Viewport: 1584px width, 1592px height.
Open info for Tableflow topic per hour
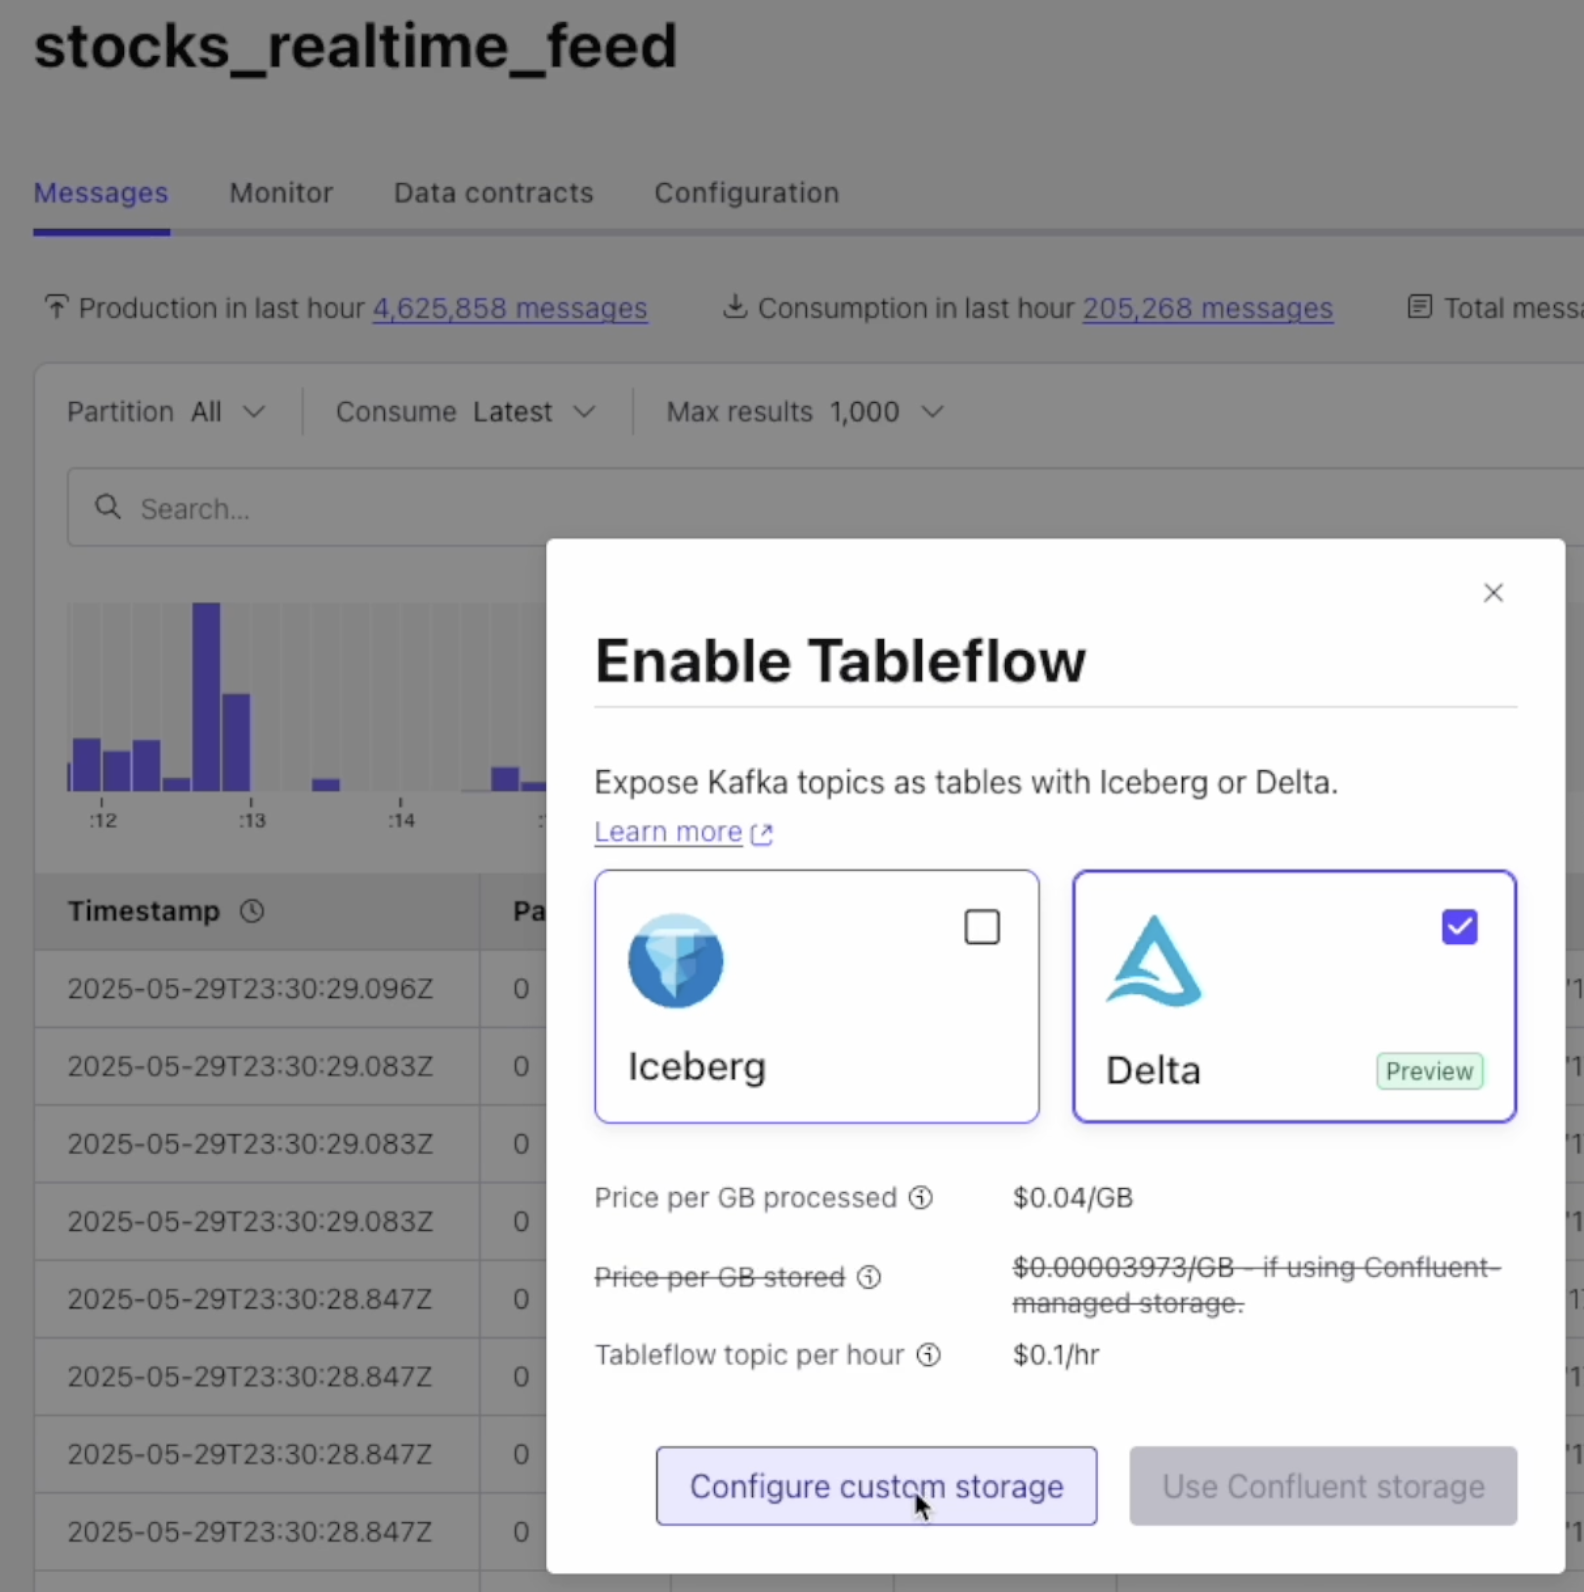(929, 1355)
